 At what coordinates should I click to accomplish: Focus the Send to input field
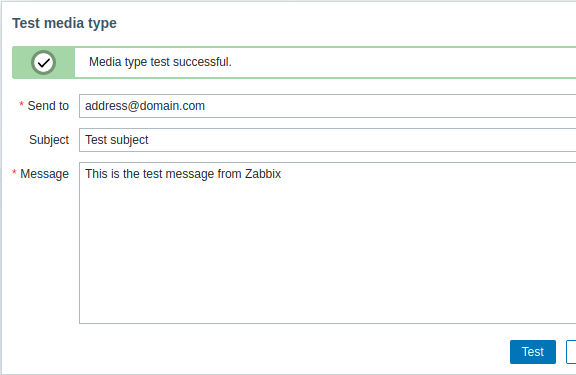coord(327,106)
